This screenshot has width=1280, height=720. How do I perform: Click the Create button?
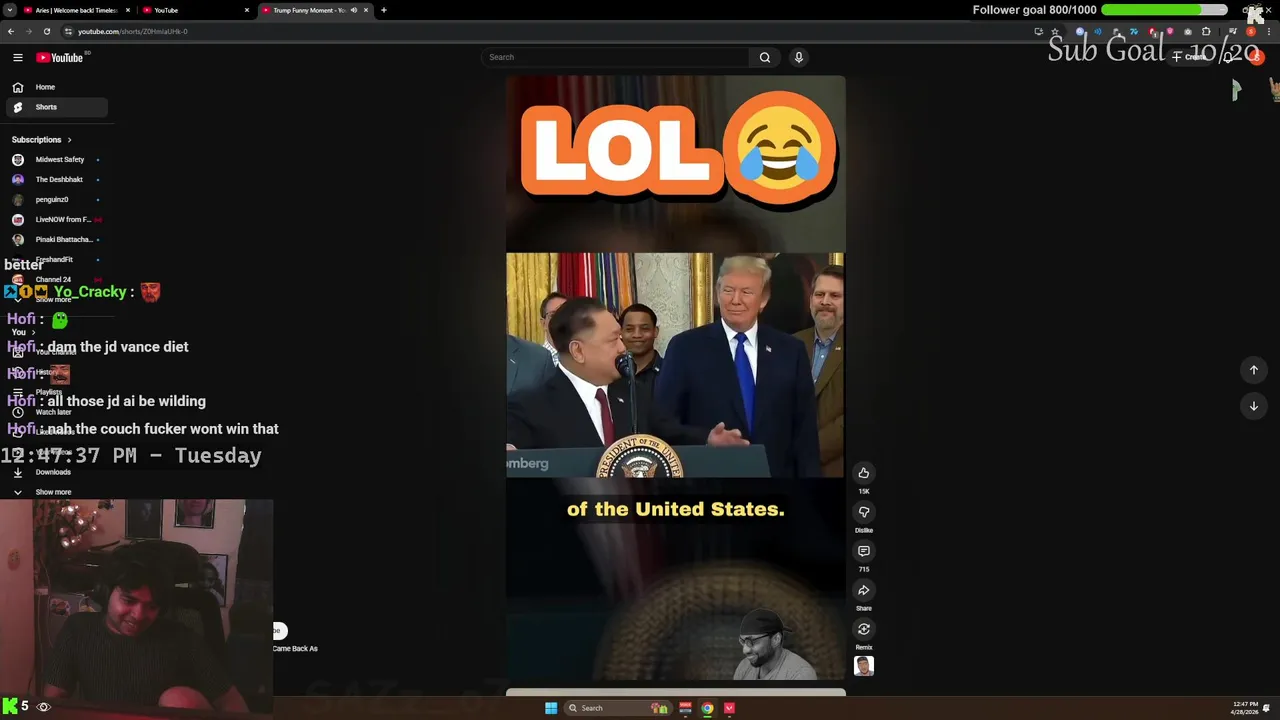tap(1191, 57)
